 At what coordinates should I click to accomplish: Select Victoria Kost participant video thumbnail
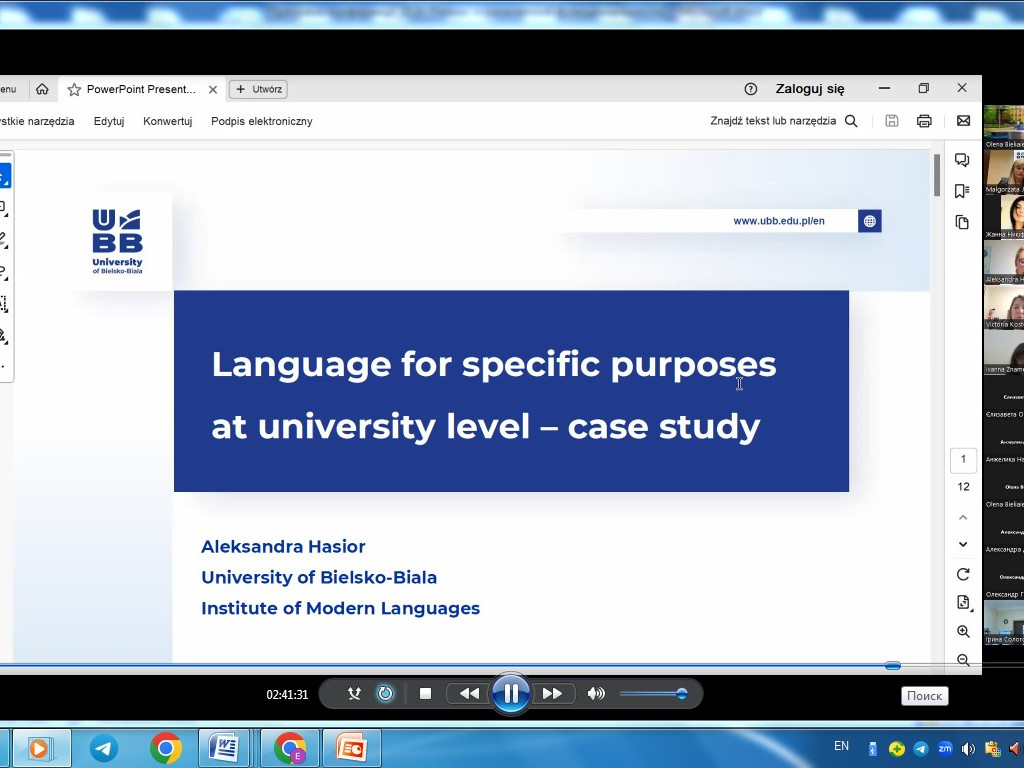coord(1004,307)
